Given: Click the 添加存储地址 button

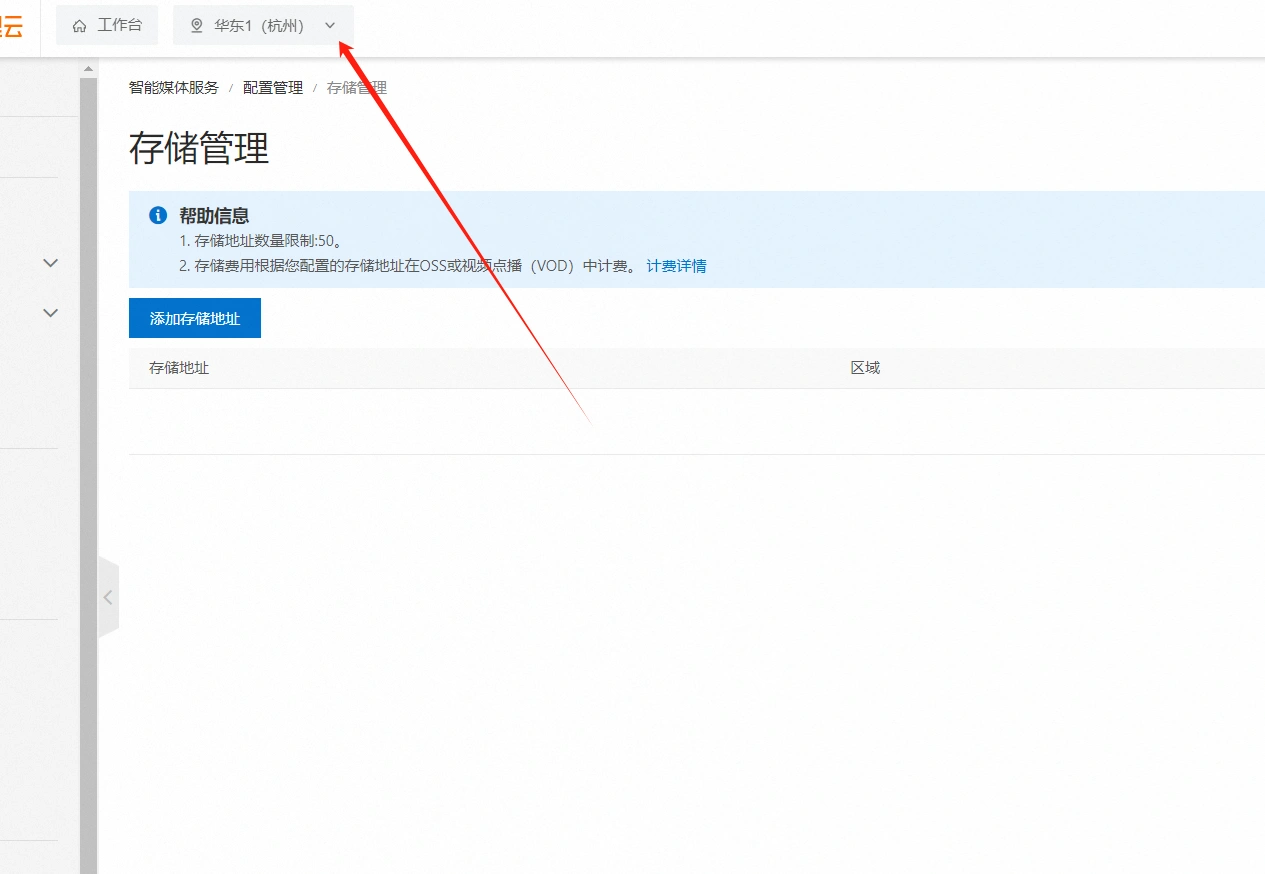Looking at the screenshot, I should pos(195,318).
